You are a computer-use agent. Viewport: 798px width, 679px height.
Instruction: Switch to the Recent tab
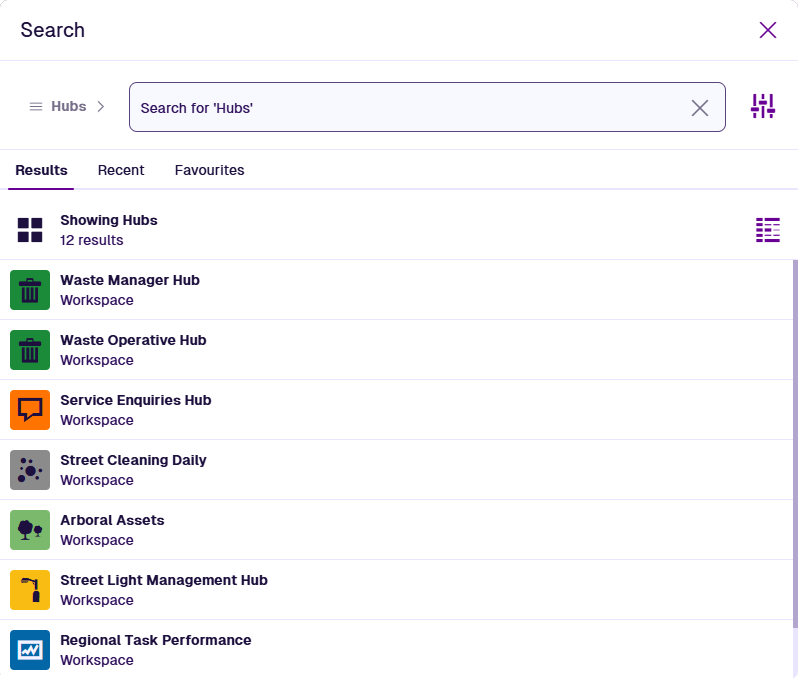pos(121,170)
